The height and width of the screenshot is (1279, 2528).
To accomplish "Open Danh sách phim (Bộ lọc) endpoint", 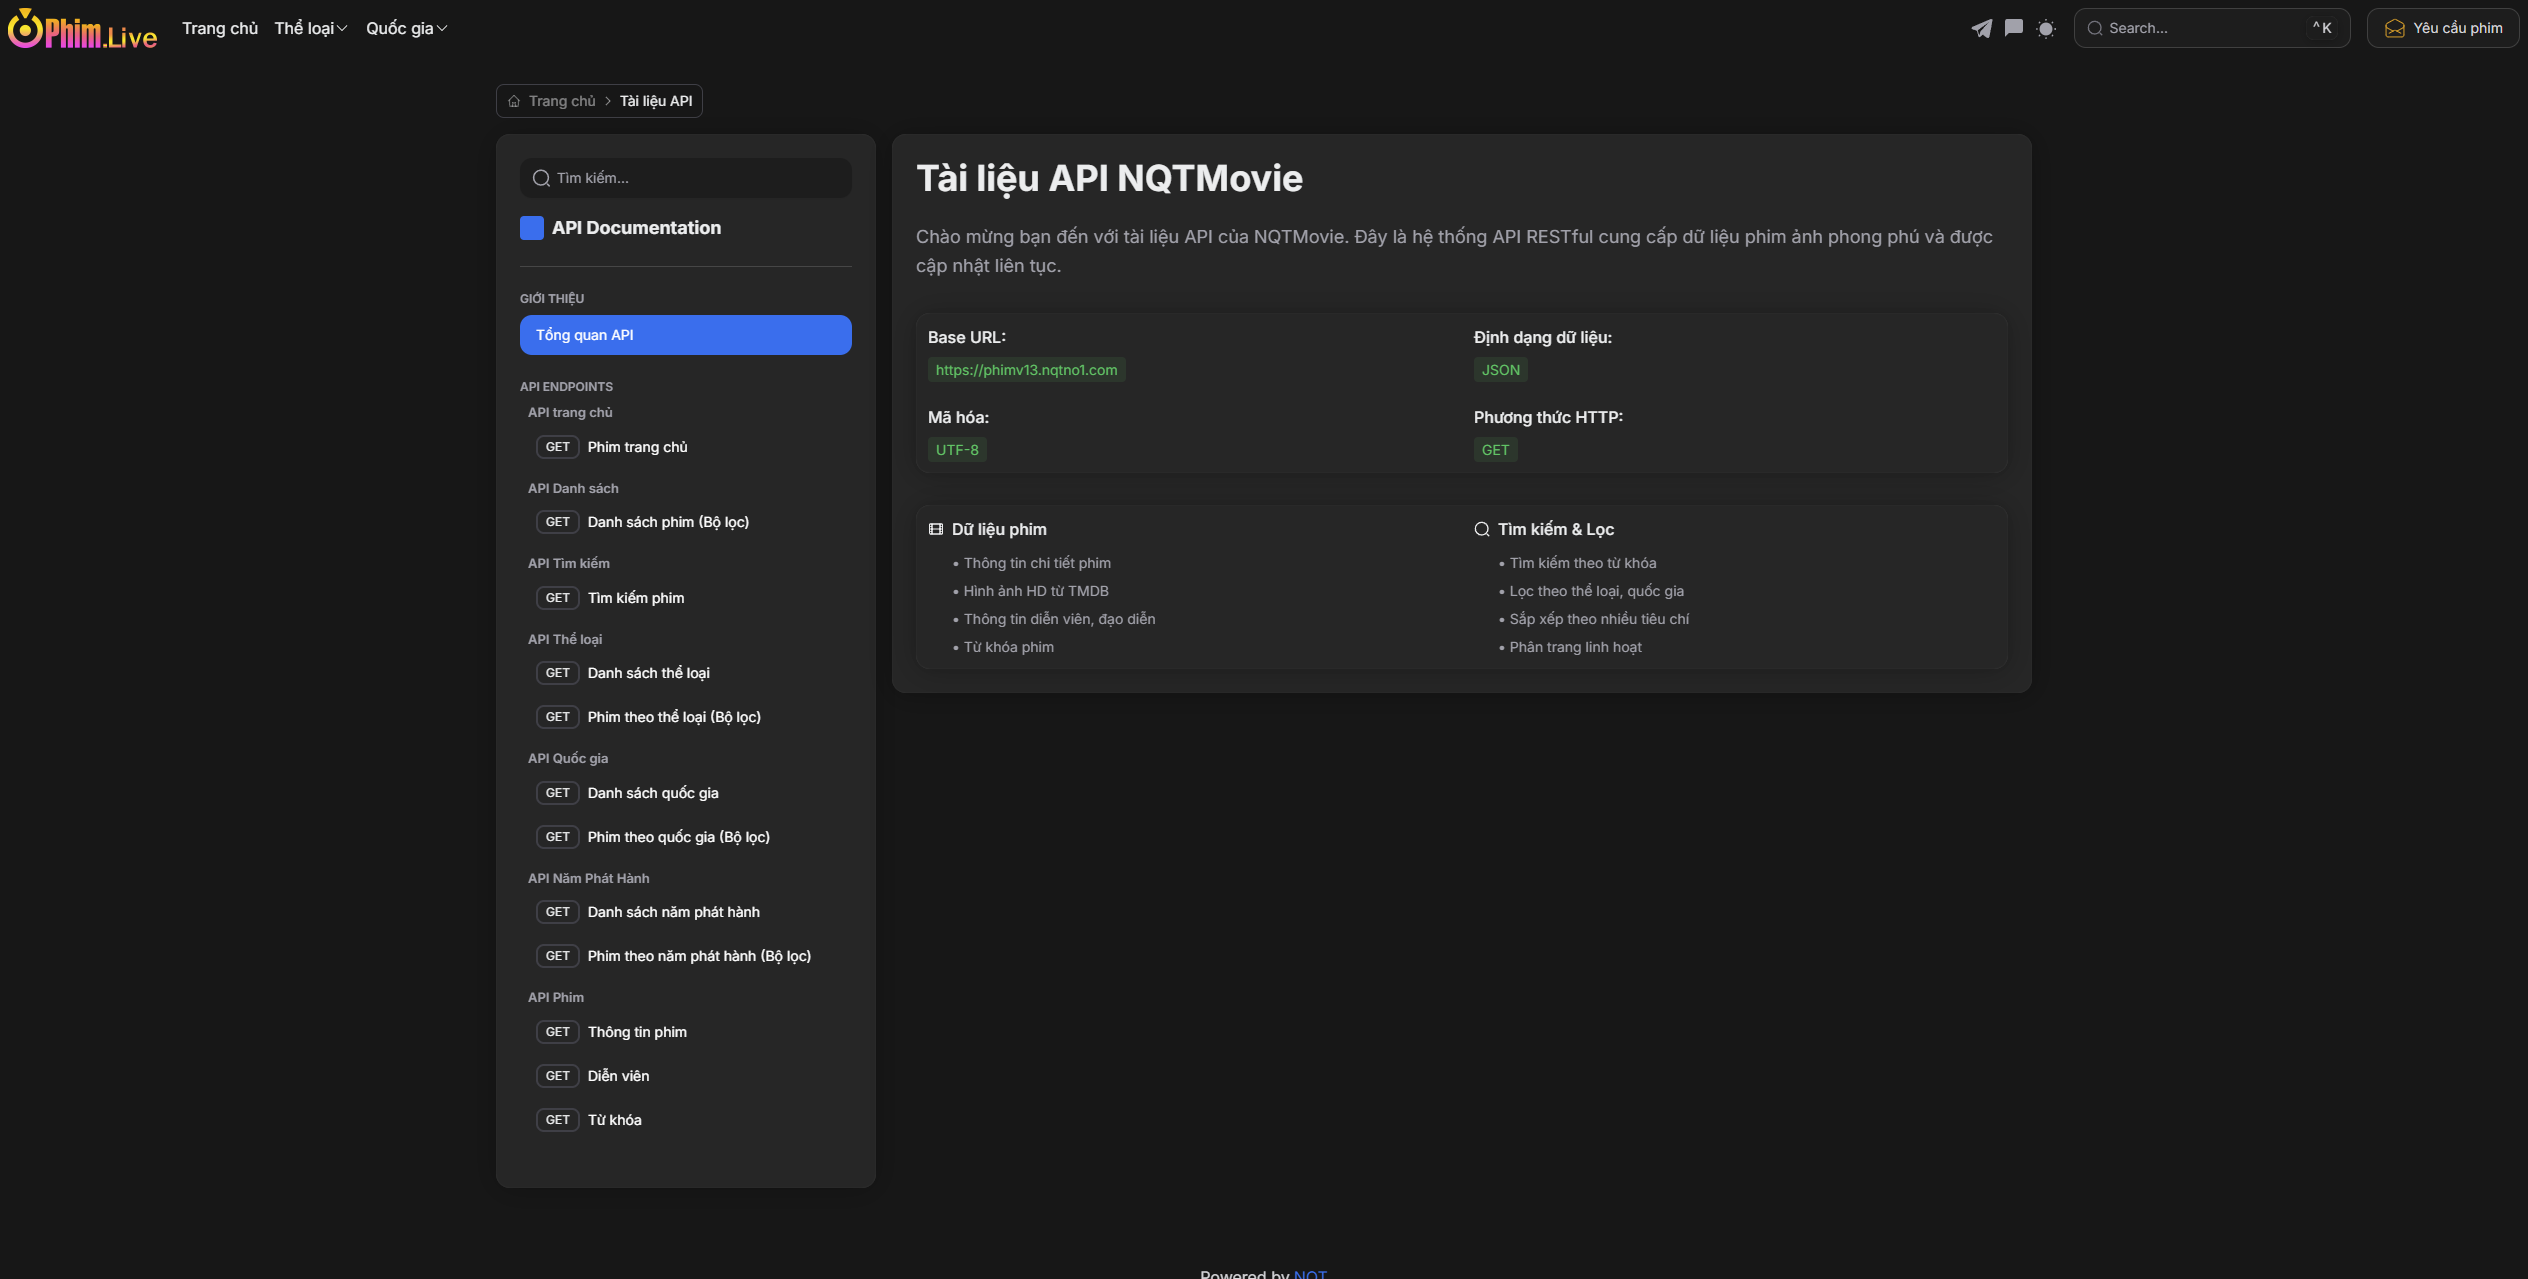I will coord(667,522).
